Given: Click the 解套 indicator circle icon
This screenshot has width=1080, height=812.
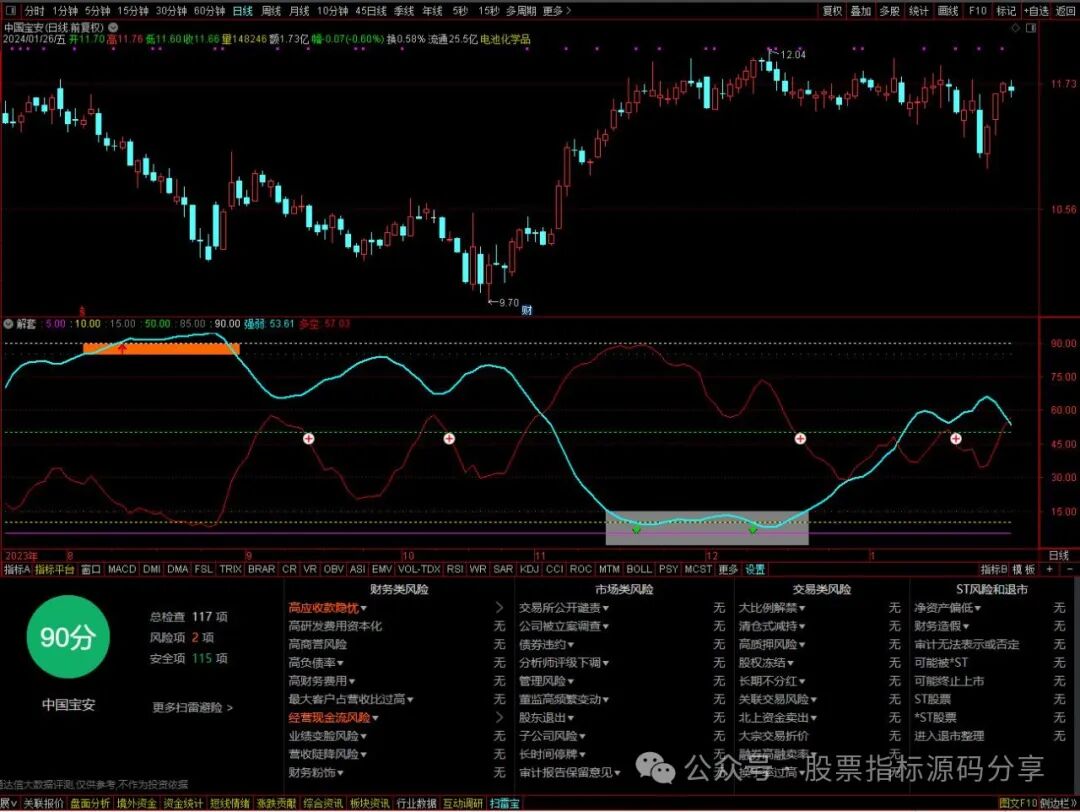Looking at the screenshot, I should 8,323.
